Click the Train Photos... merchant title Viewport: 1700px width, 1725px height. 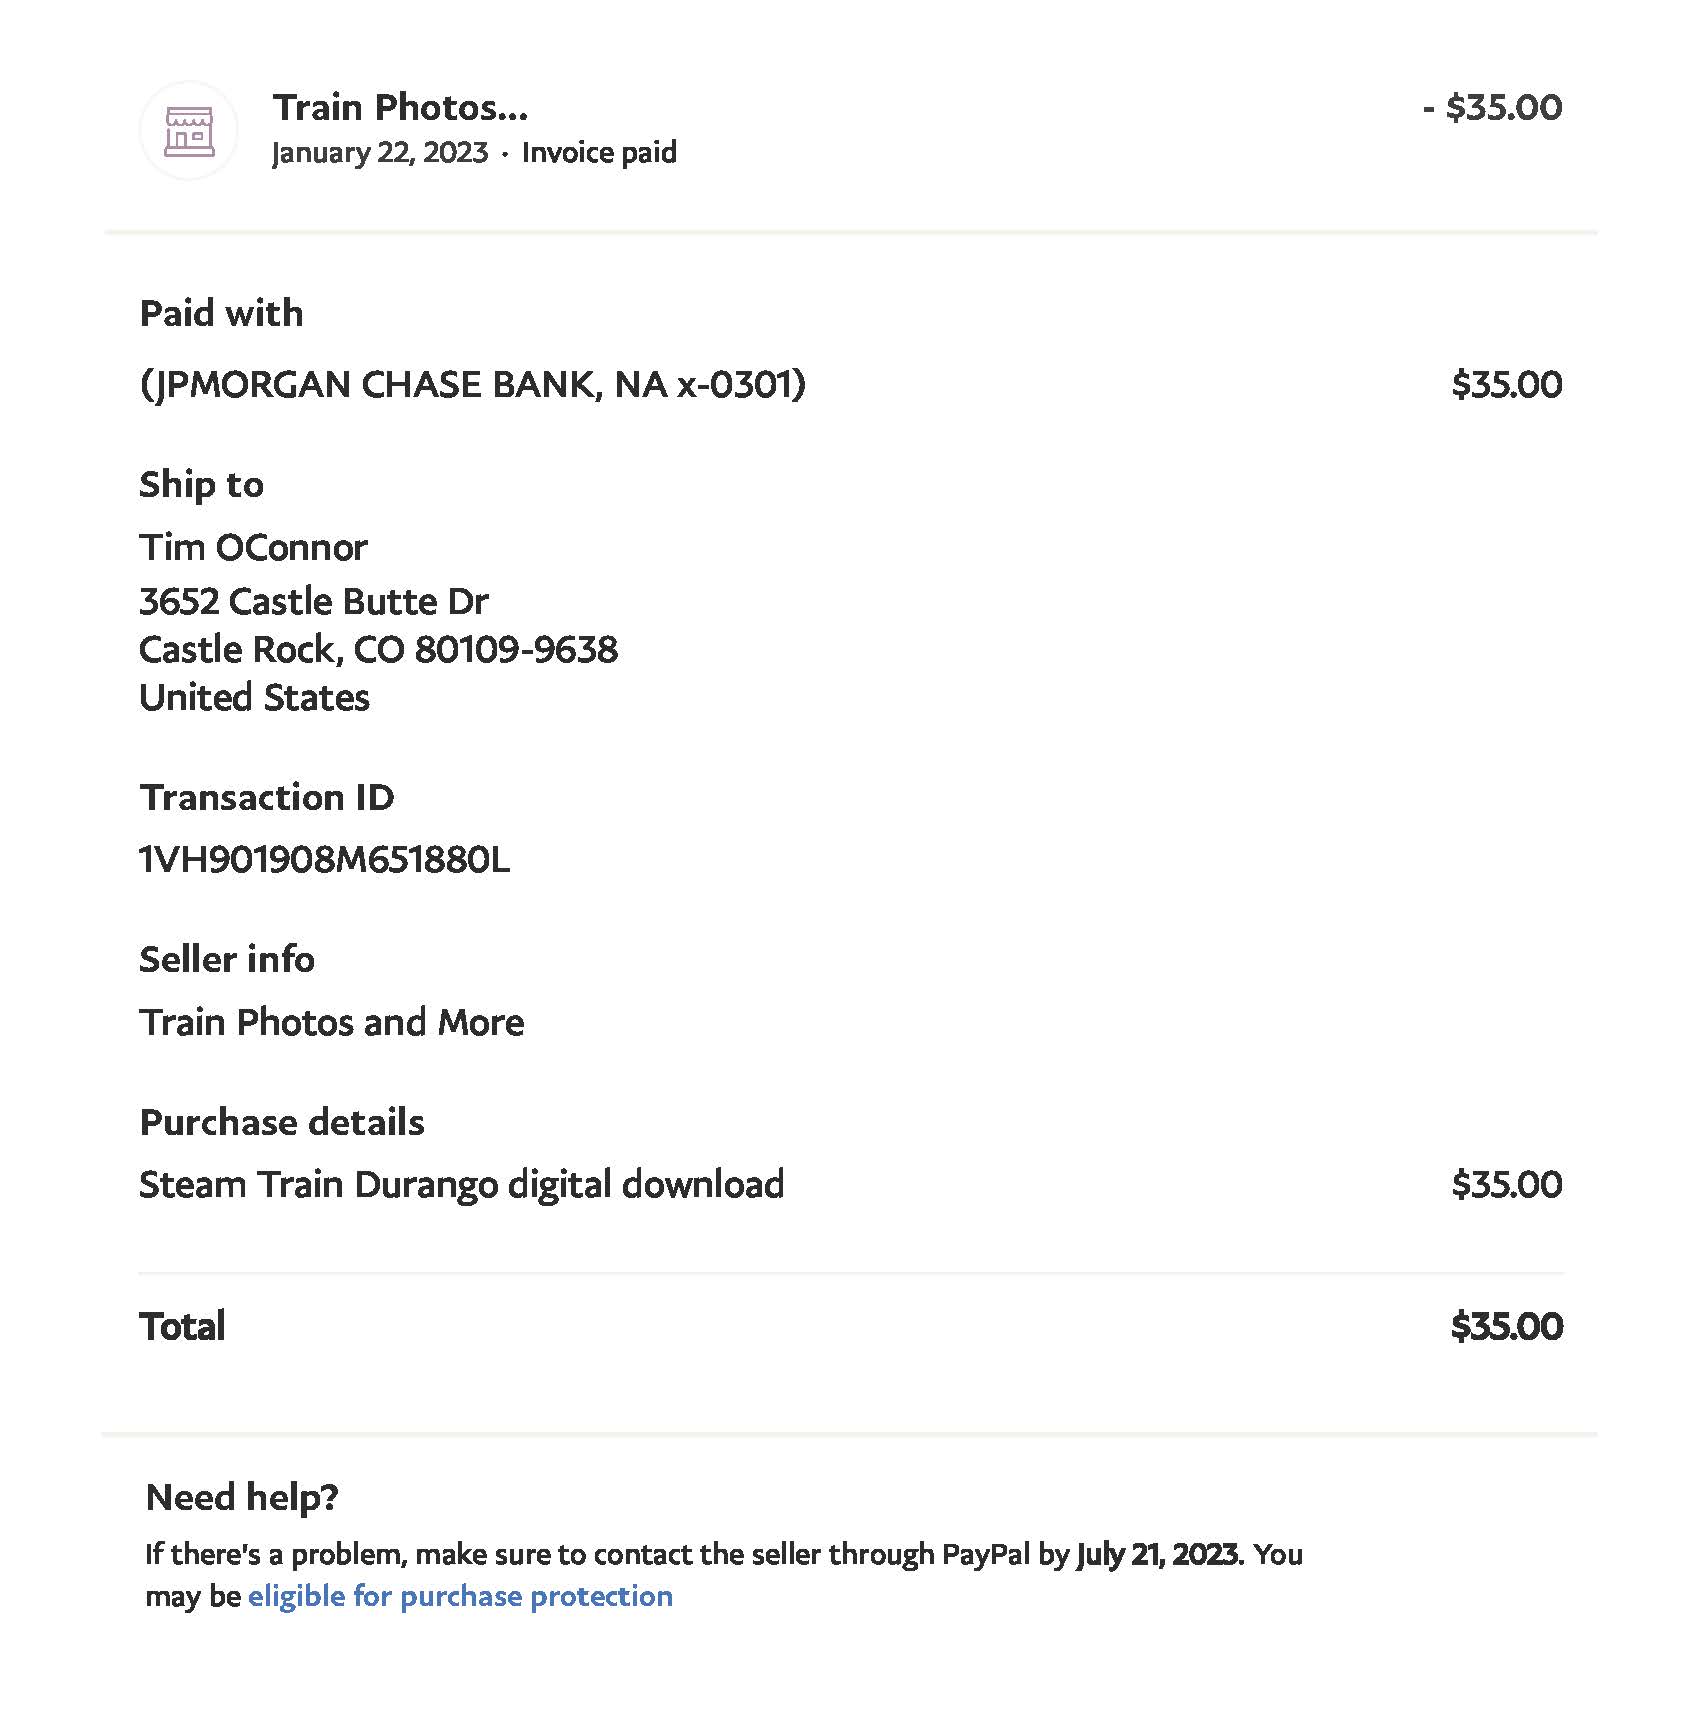400,107
